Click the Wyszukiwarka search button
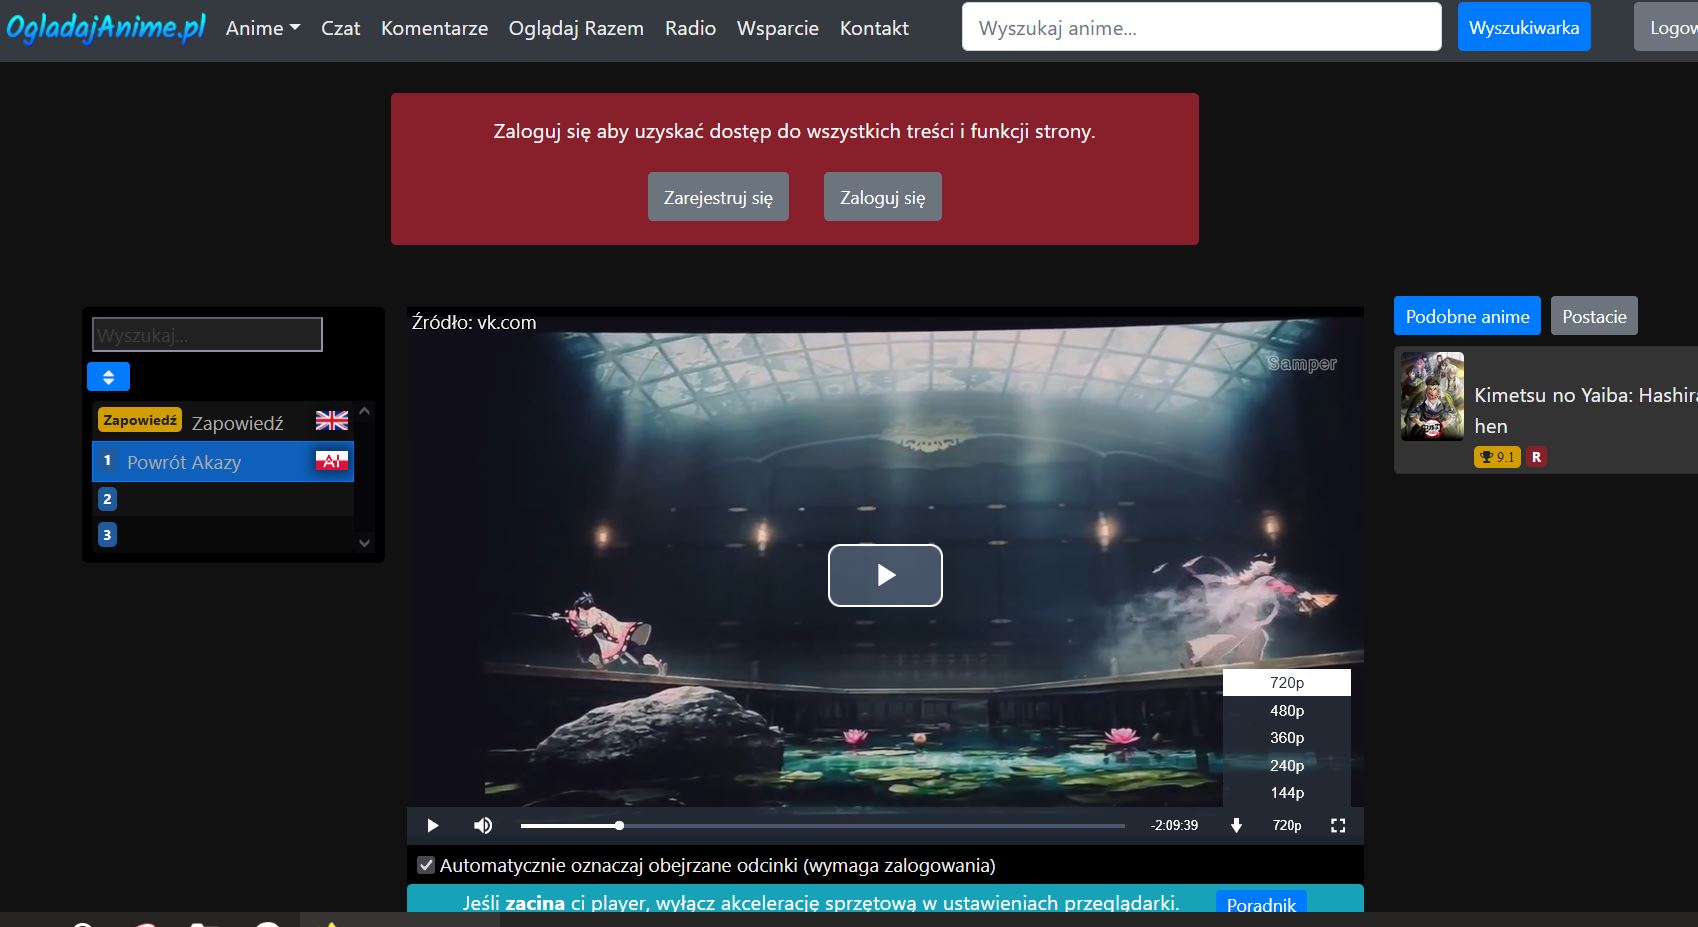The height and width of the screenshot is (927, 1698). click(x=1523, y=27)
